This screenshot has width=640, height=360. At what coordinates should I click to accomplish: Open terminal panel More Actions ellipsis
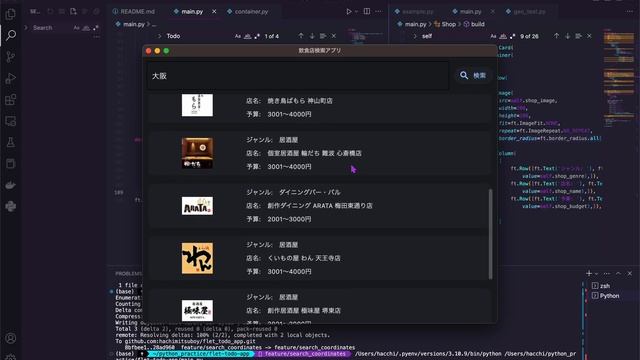coord(607,273)
